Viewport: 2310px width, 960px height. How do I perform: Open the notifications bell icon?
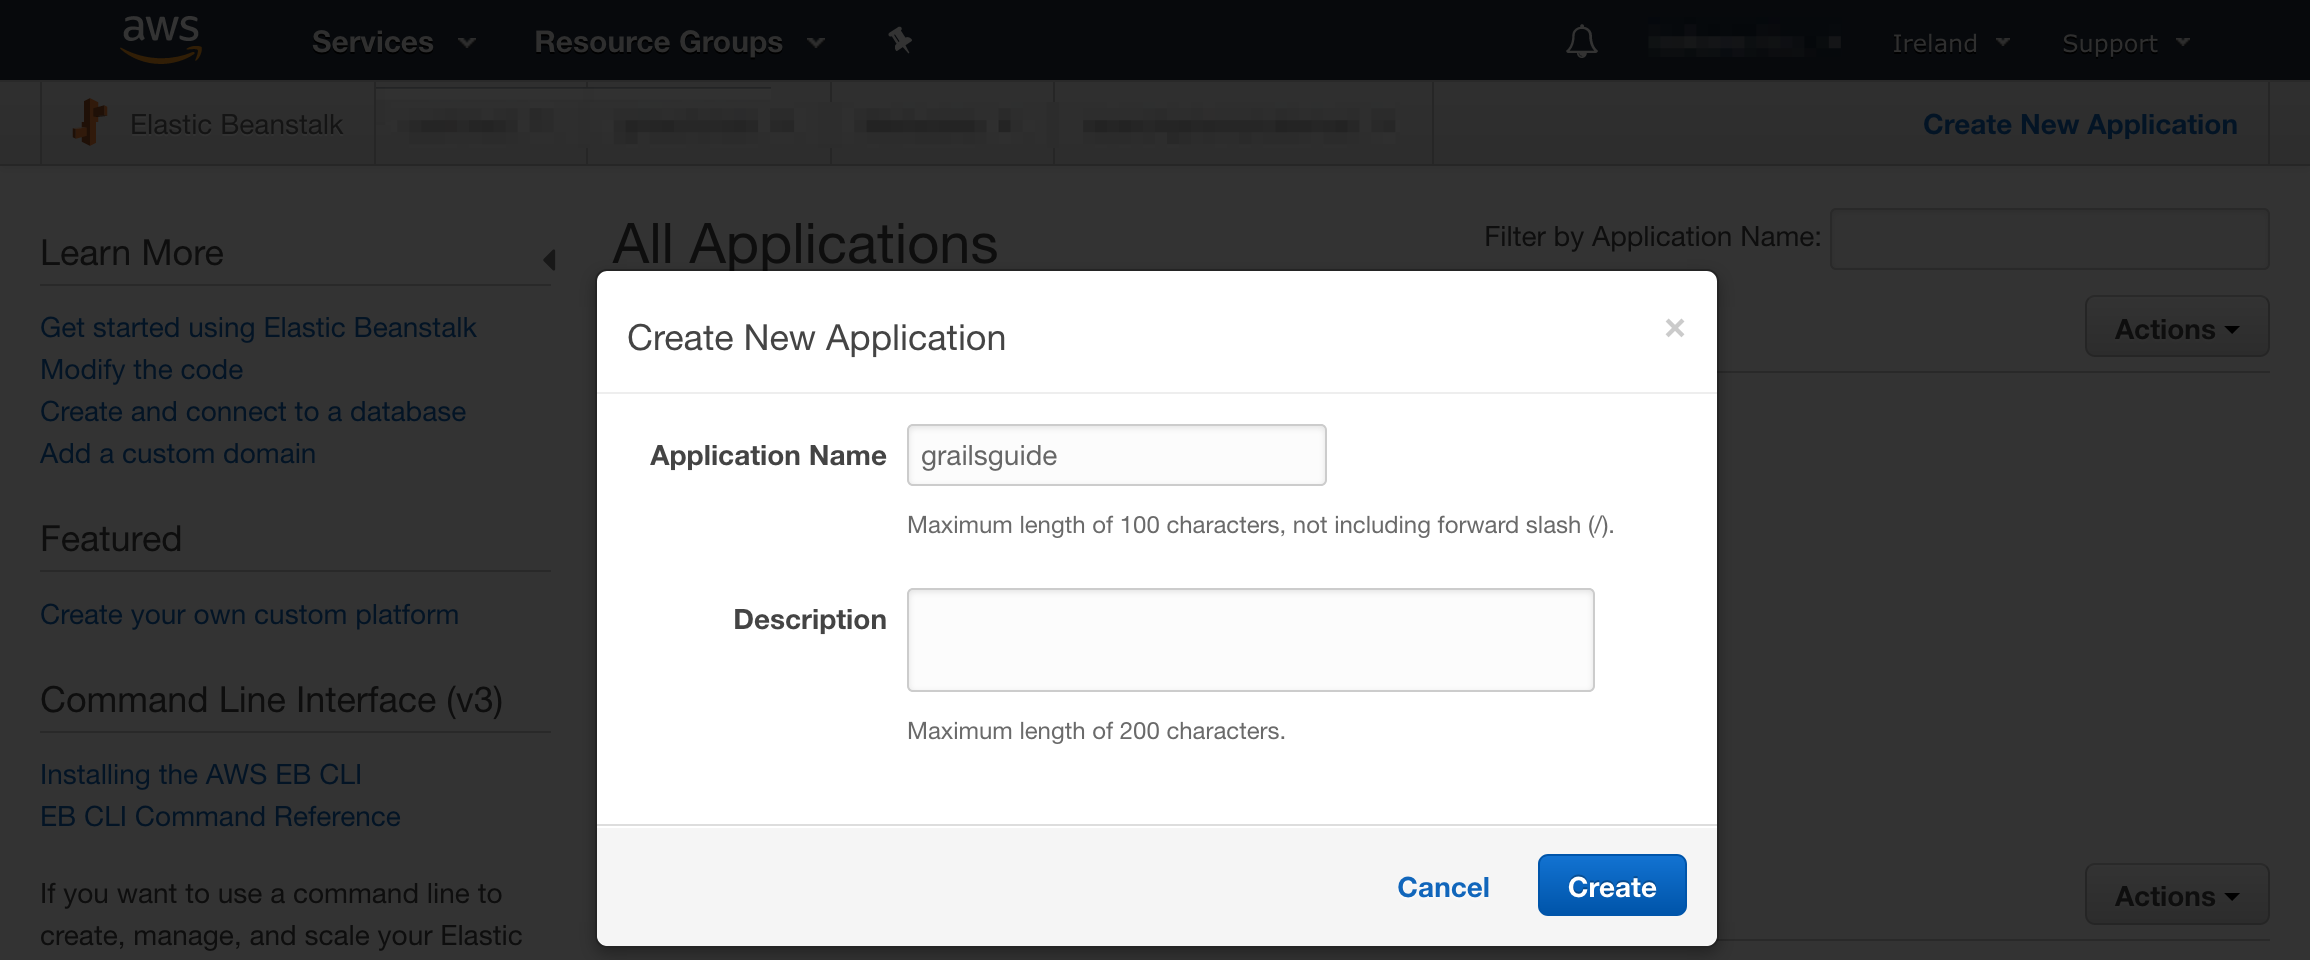coord(1581,42)
